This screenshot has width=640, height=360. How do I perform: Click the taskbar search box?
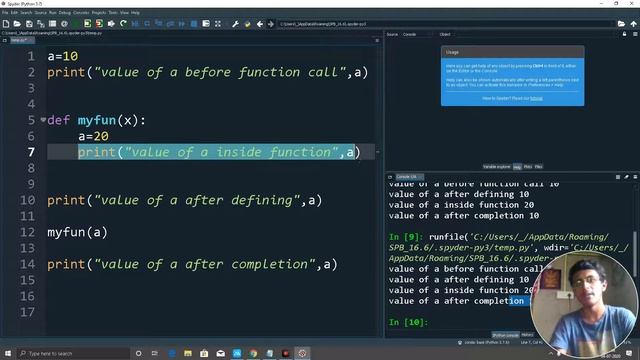pyautogui.click(x=73, y=353)
